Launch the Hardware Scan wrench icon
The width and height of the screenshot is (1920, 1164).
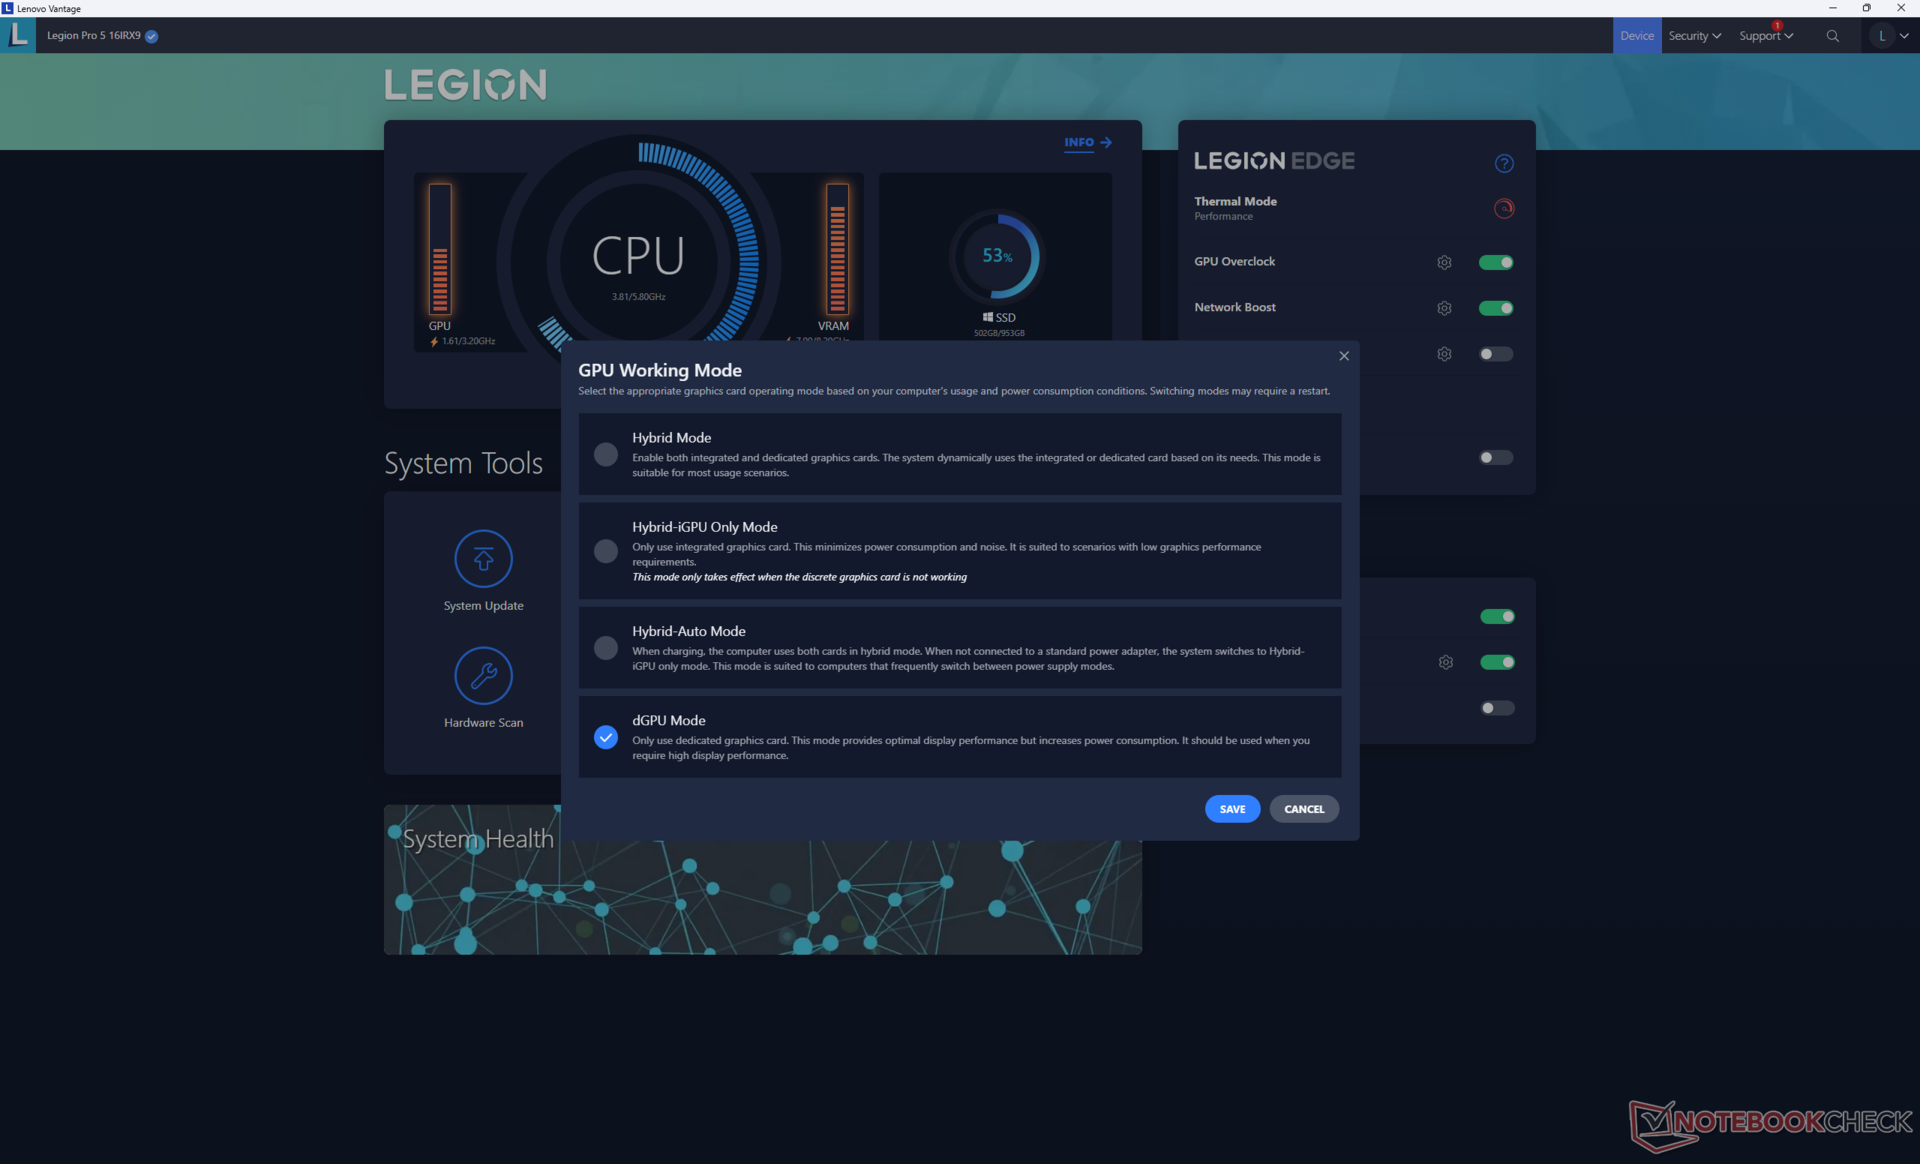click(x=483, y=676)
